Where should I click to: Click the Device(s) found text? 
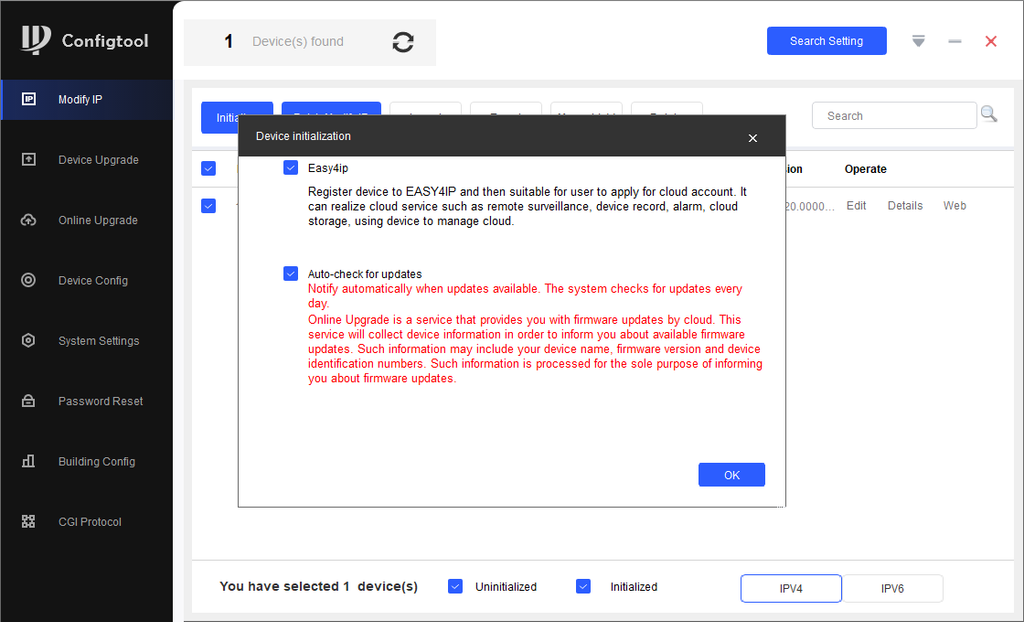[x=298, y=42]
